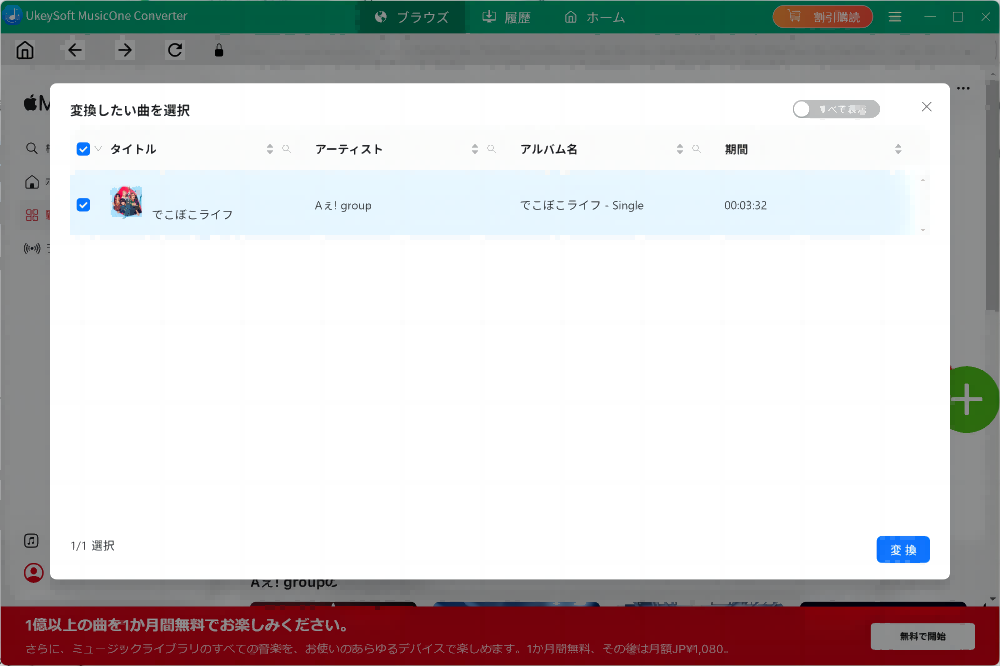
Task: Click the Aぇ! group artist cell
Action: (x=343, y=205)
